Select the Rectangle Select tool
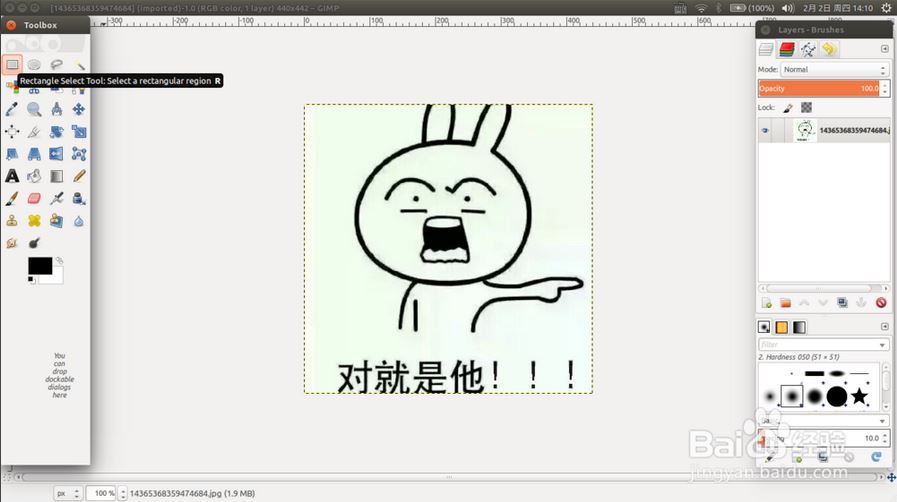The height and width of the screenshot is (502, 897). point(12,65)
